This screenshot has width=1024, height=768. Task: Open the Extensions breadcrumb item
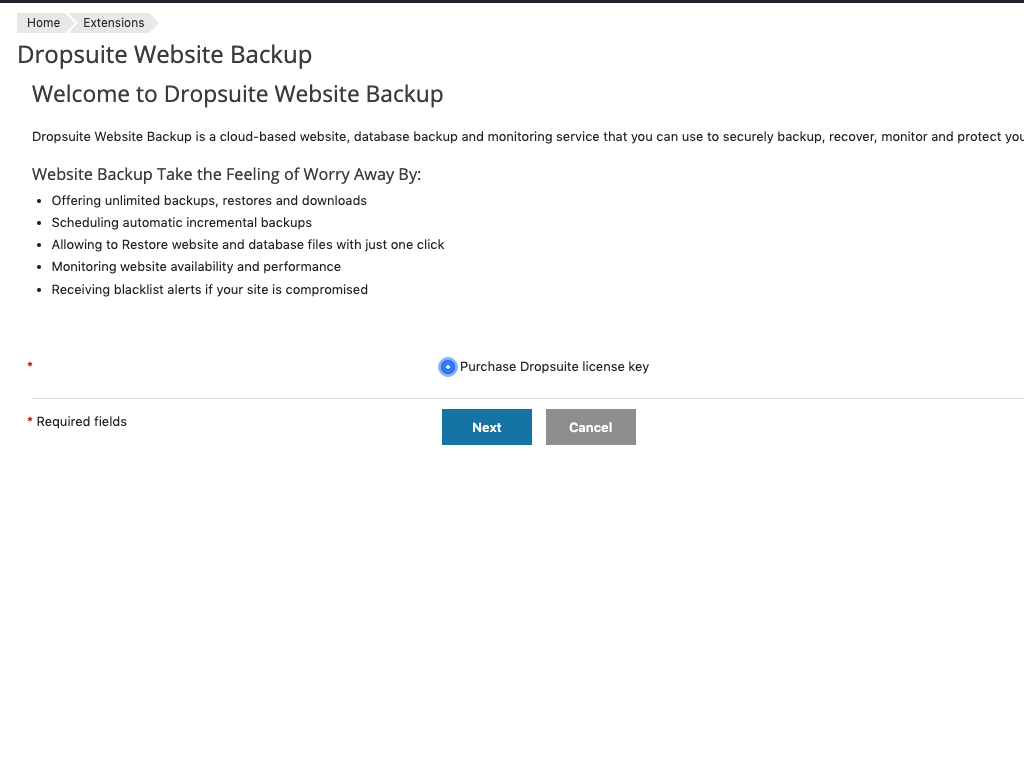coord(113,22)
